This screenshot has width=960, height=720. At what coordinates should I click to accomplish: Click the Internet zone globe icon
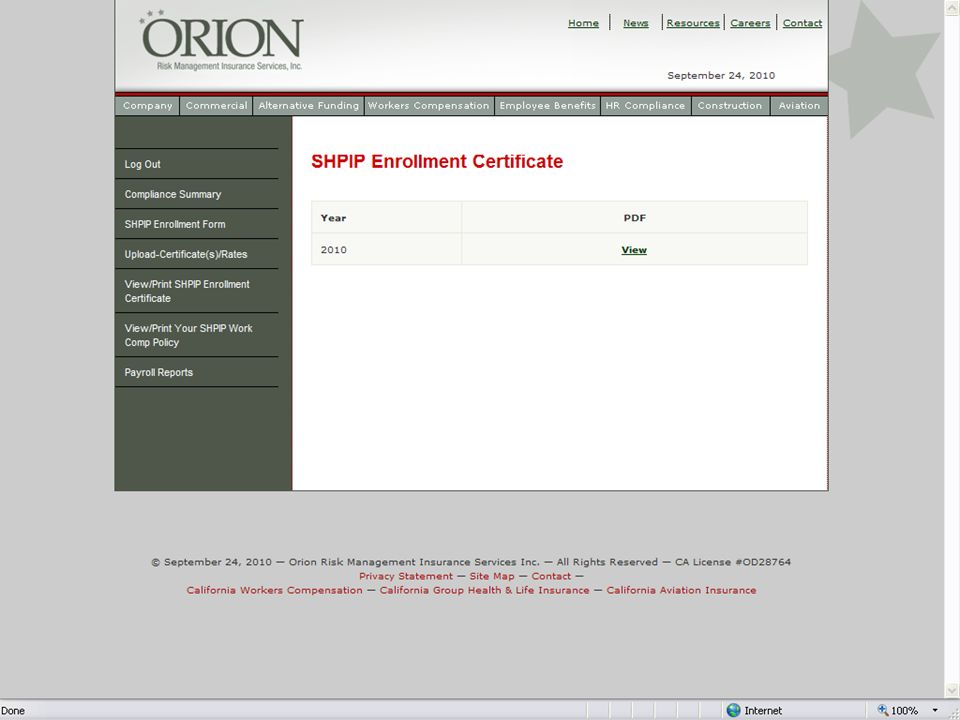click(733, 710)
